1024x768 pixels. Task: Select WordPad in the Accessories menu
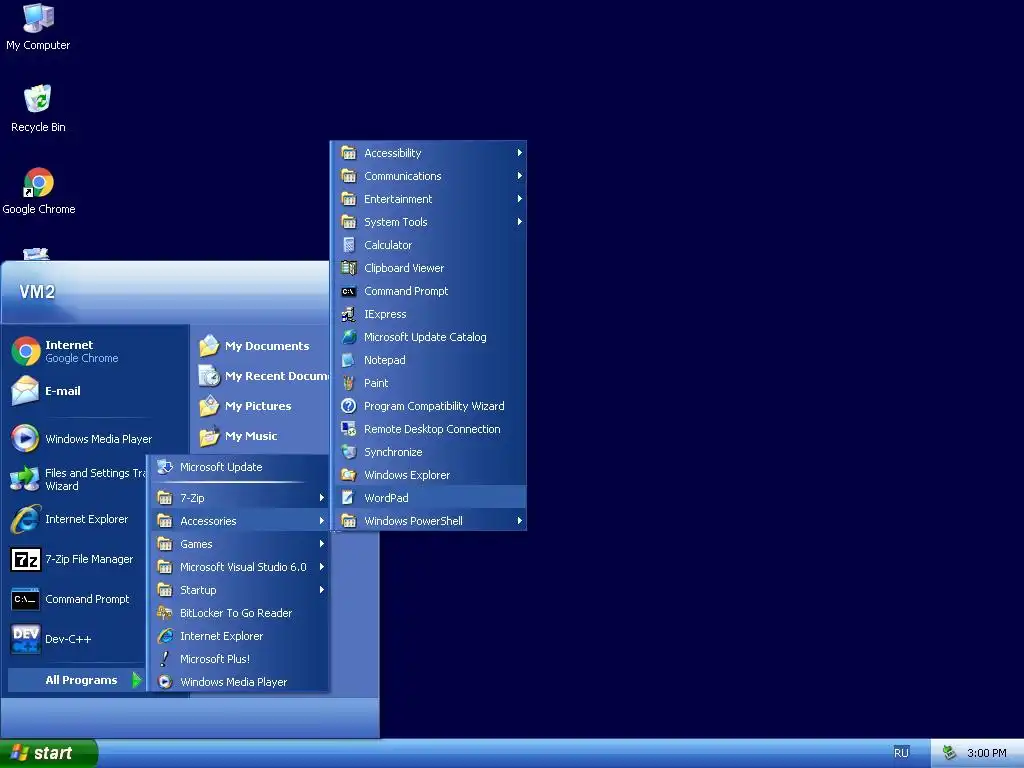click(430, 498)
